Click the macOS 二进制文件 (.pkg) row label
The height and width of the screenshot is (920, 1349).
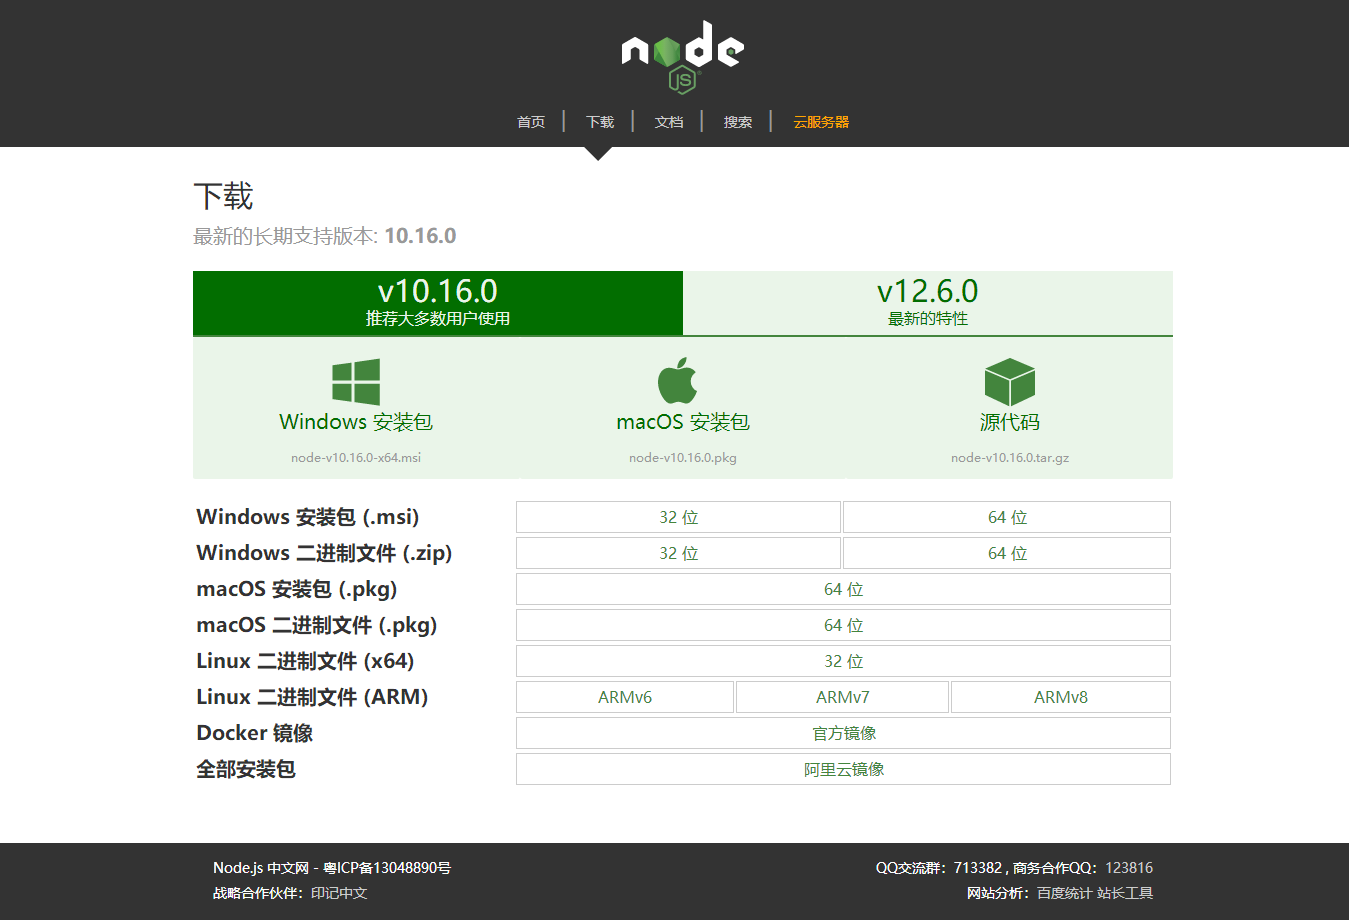317,625
